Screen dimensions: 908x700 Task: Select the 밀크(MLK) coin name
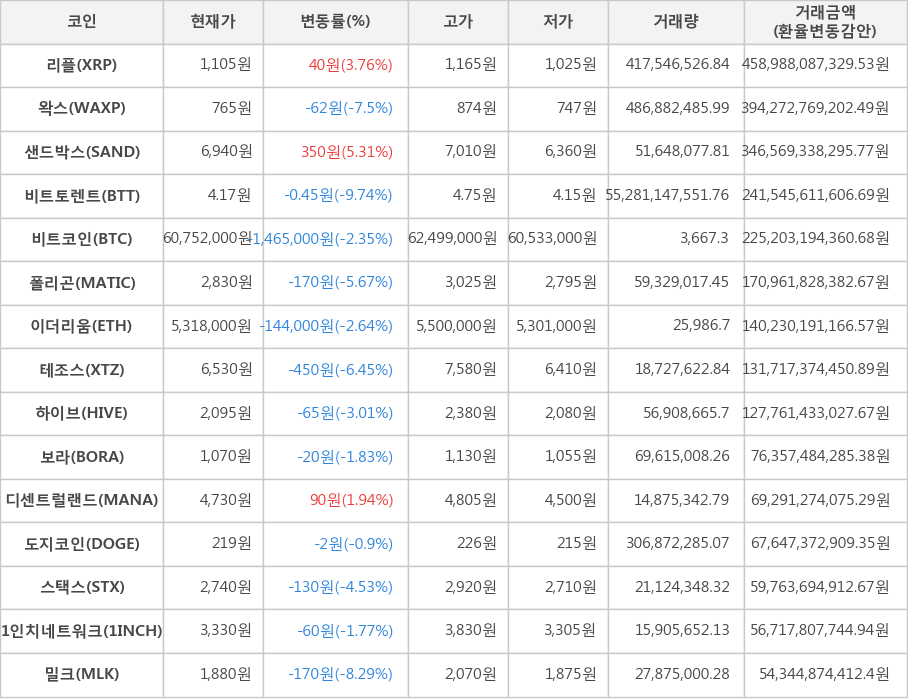(82, 674)
